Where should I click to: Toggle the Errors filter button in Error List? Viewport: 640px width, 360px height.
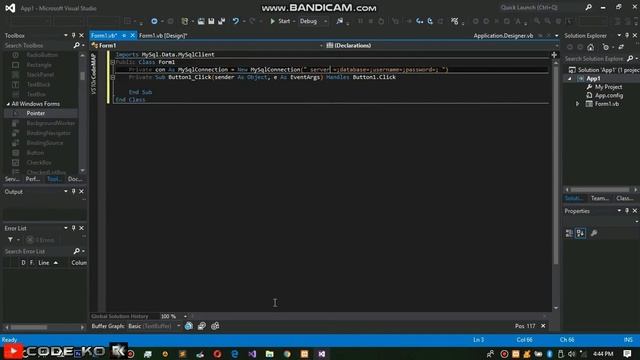click(x=40, y=240)
